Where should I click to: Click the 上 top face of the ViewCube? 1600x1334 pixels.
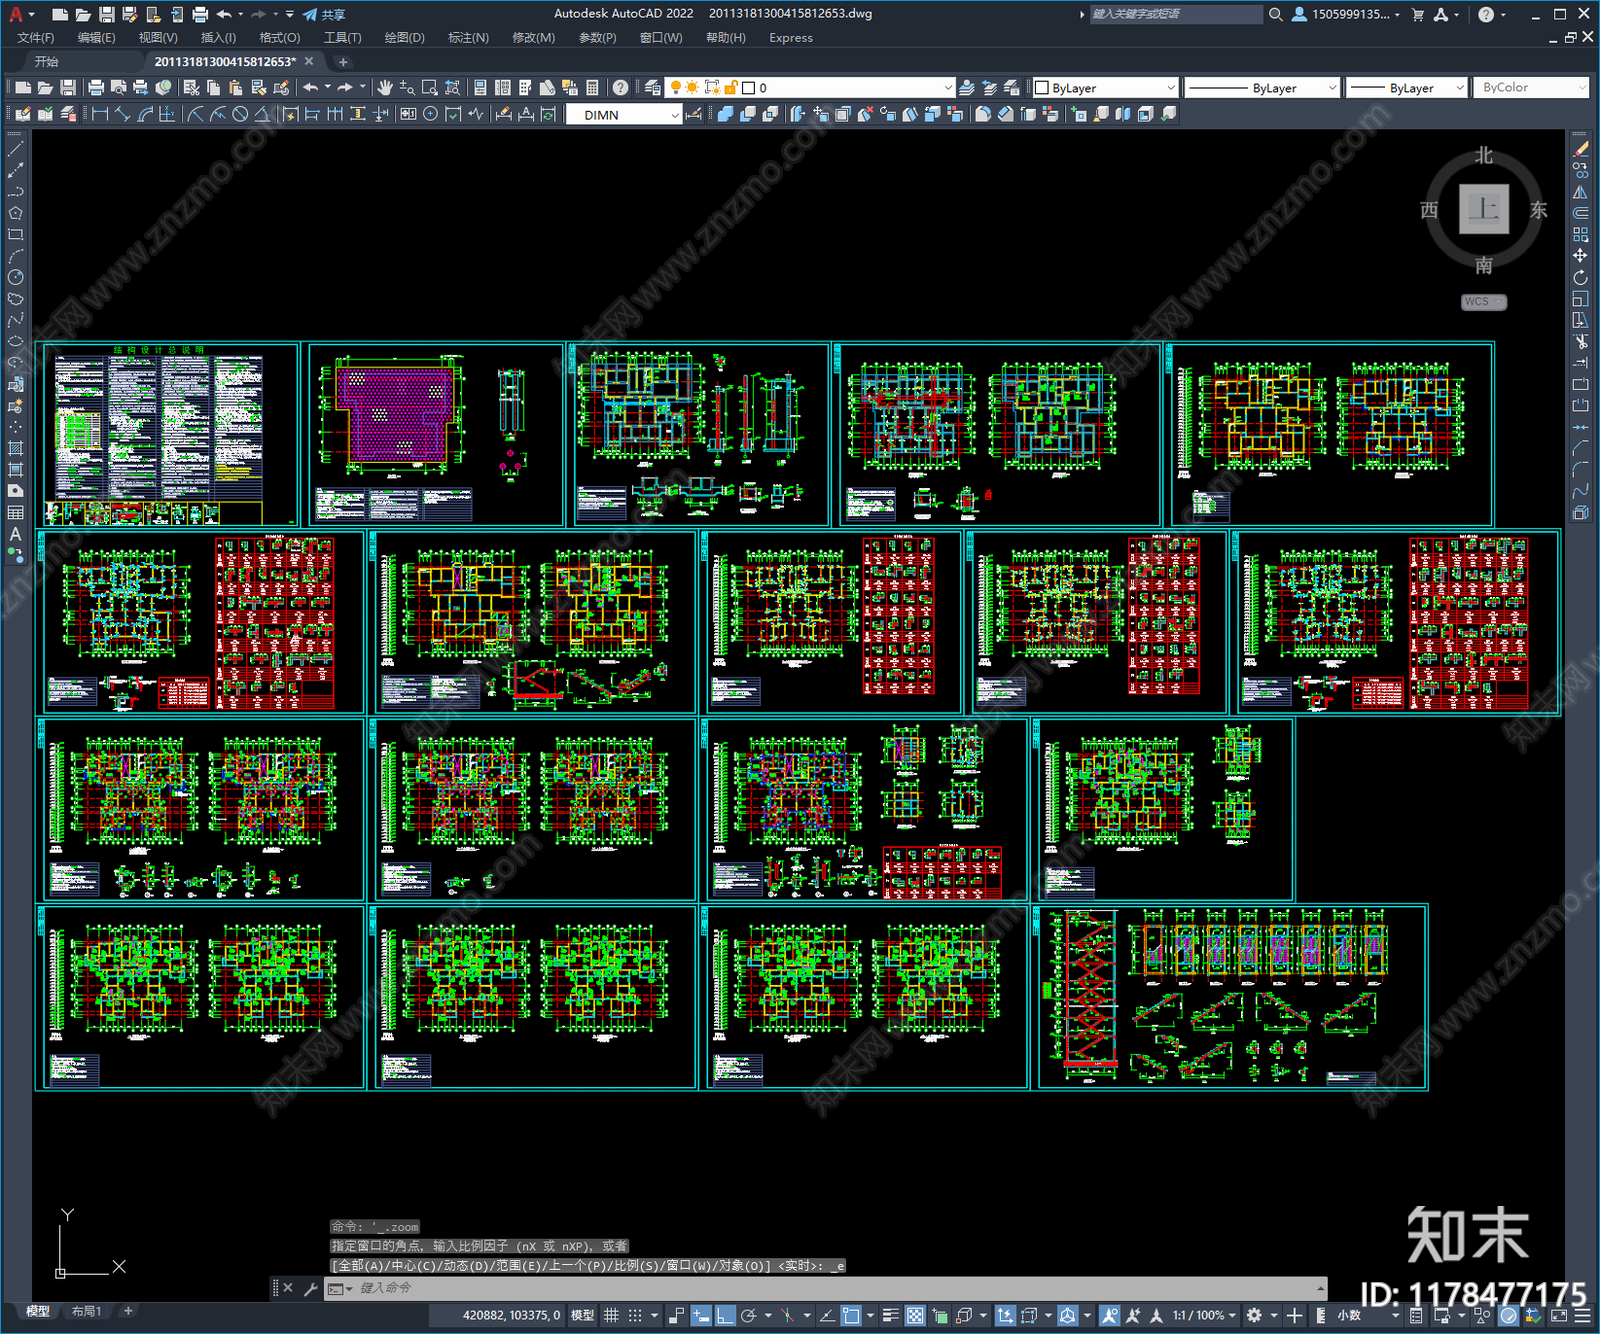[x=1483, y=209]
